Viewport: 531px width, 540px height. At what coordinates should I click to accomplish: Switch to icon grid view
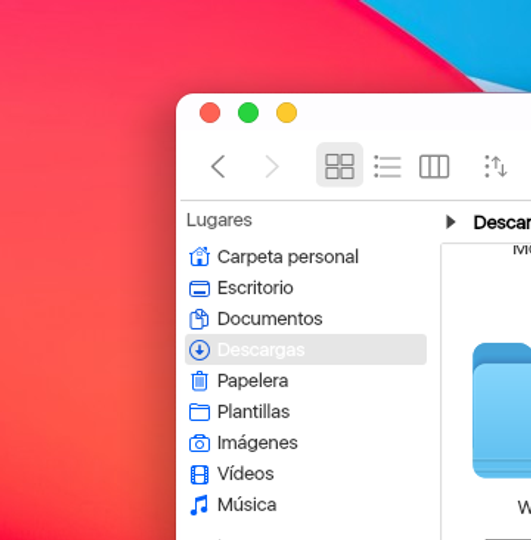[340, 166]
